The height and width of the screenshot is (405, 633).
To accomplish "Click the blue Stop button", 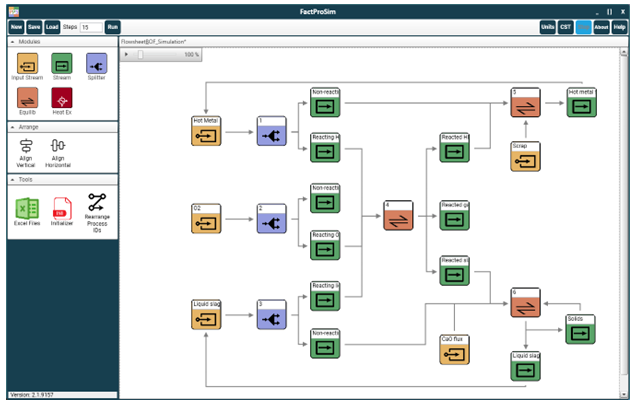I will [583, 27].
